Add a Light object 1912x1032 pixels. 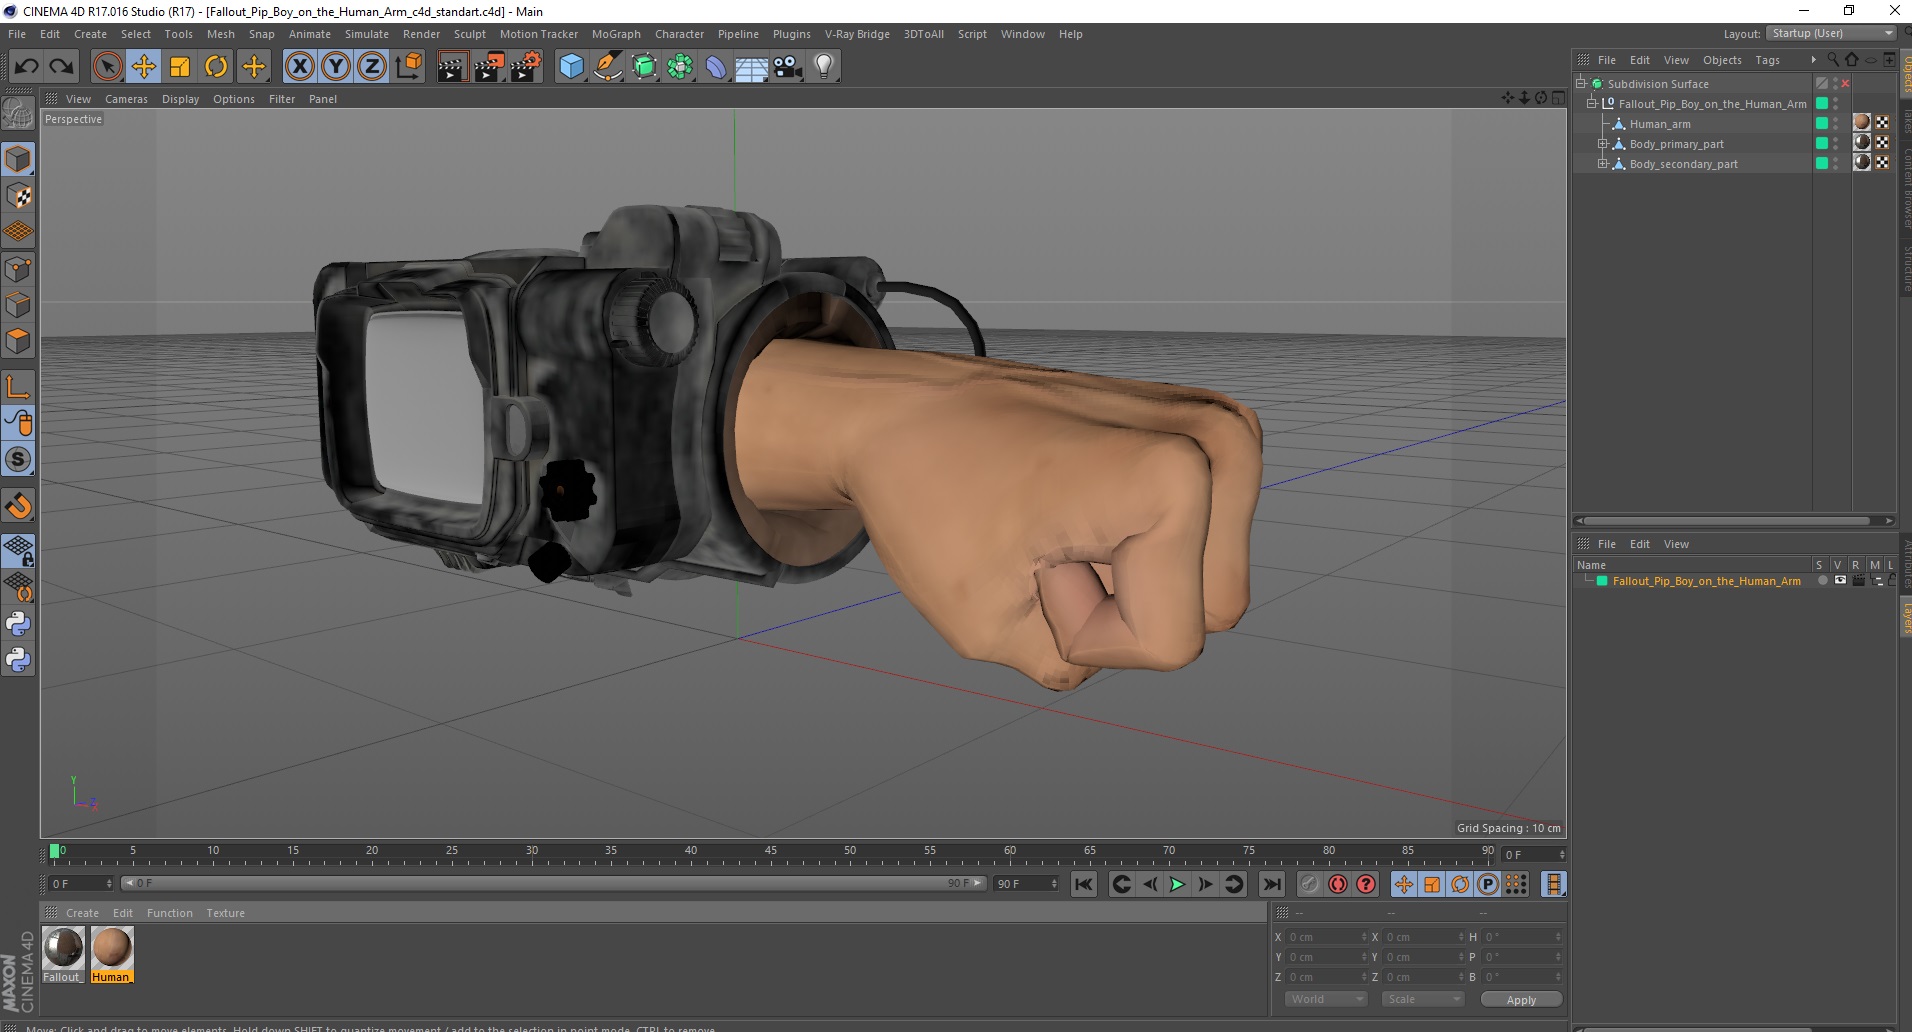point(824,67)
